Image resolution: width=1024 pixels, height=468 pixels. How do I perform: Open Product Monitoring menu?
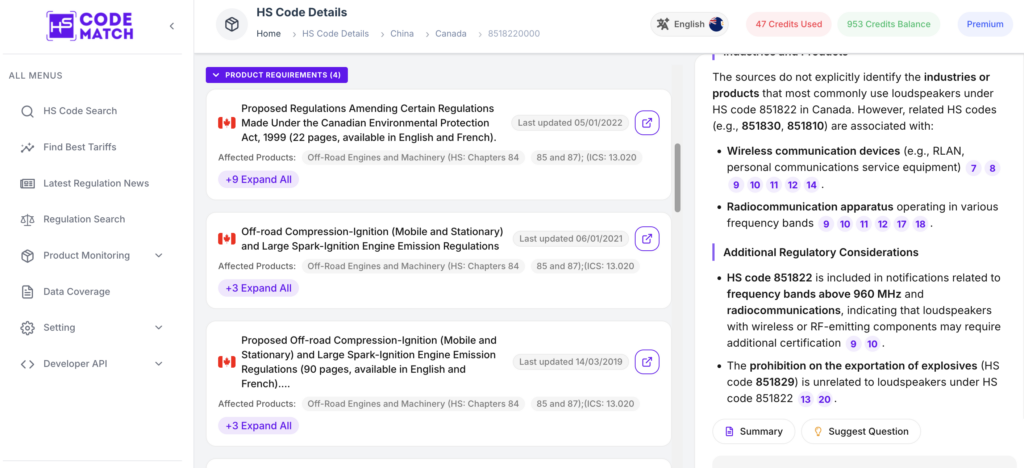(86, 255)
